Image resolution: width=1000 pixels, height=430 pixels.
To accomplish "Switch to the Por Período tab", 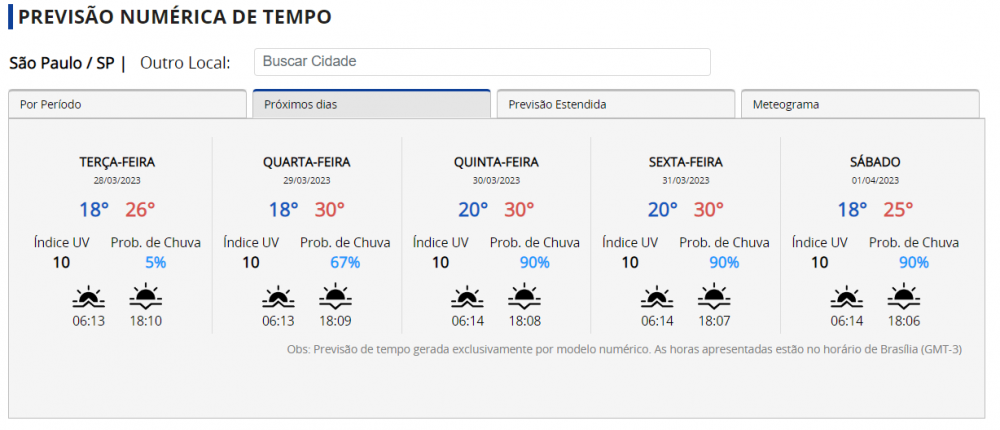I will pyautogui.click(x=127, y=104).
